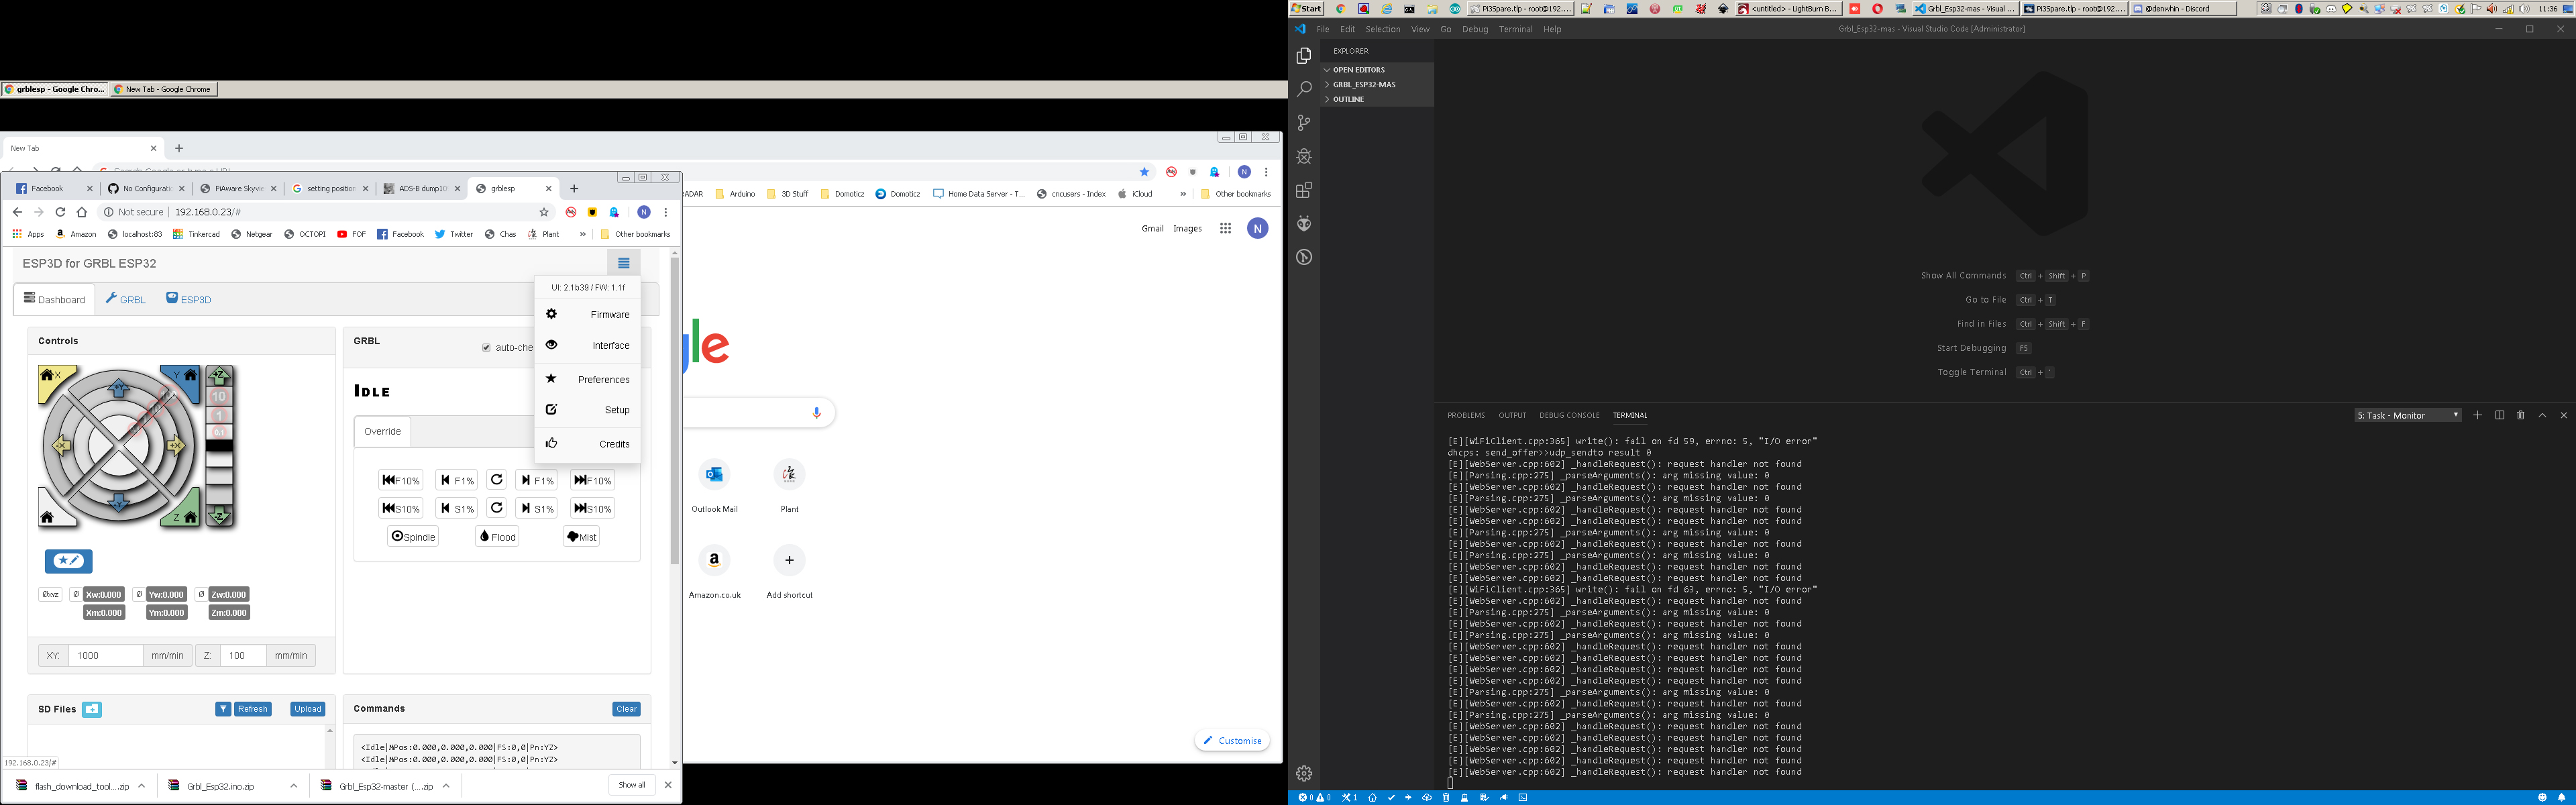Open options for Grbl_Esp32.ino.zip download
This screenshot has width=2576, height=805.
(293, 786)
